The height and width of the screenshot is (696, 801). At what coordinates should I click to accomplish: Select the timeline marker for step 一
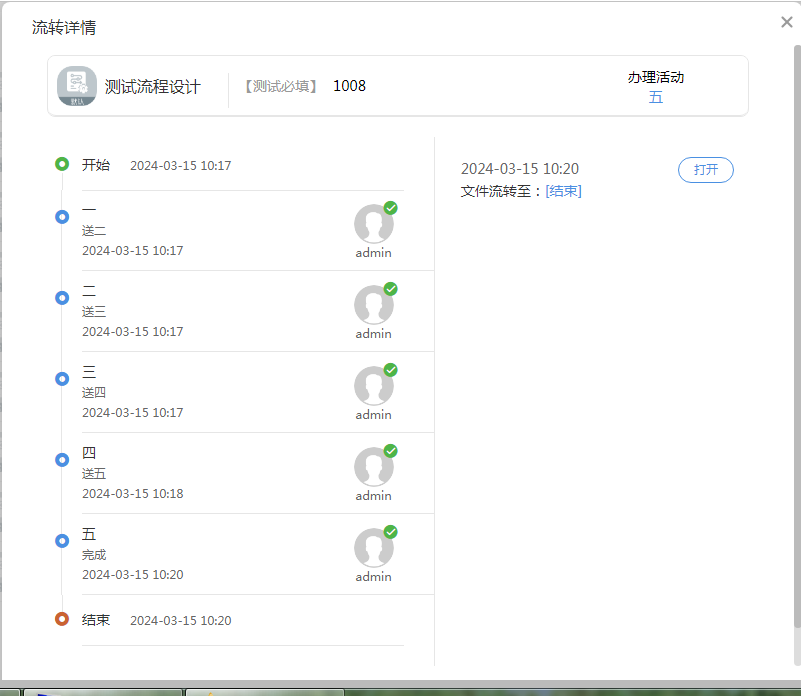62,217
